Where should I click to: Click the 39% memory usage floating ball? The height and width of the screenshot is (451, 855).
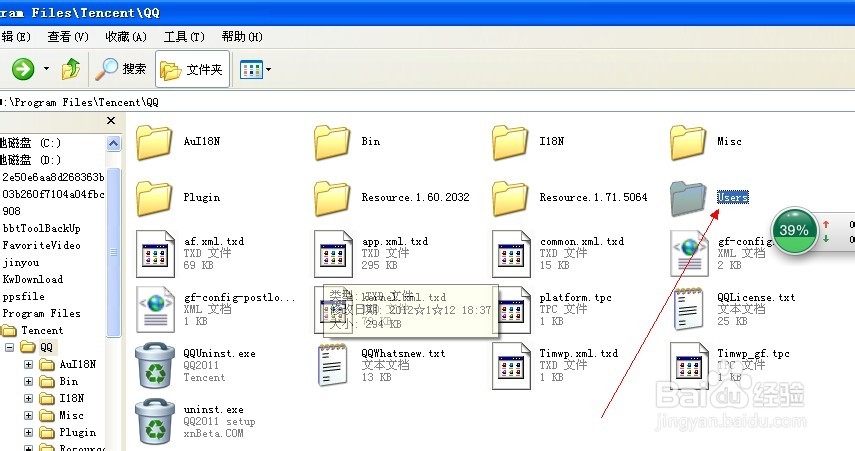click(x=794, y=230)
